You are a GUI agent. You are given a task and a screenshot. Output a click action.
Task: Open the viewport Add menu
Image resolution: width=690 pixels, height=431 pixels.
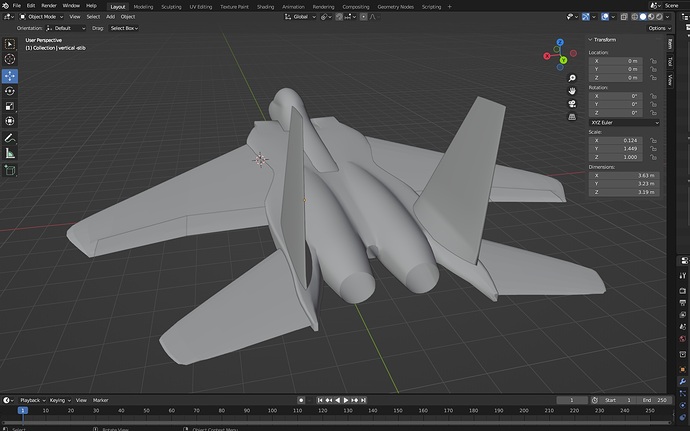(110, 17)
